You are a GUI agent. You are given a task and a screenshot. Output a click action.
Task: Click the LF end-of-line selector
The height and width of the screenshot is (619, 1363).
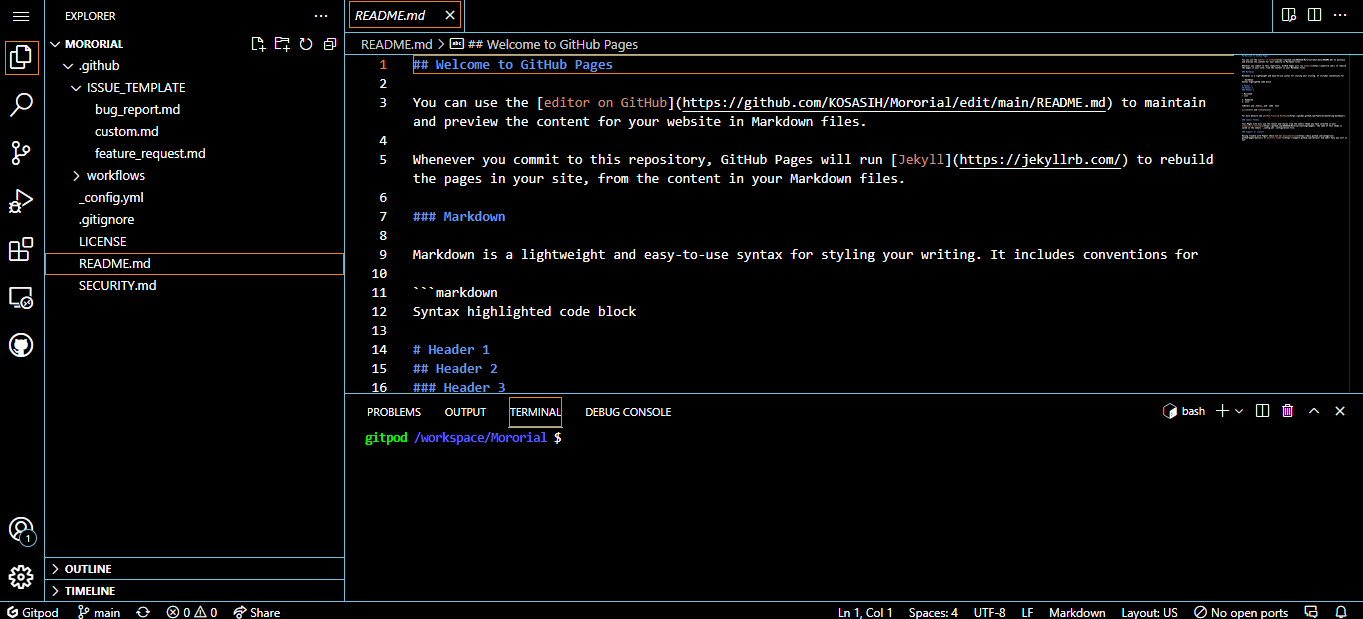tap(1027, 612)
